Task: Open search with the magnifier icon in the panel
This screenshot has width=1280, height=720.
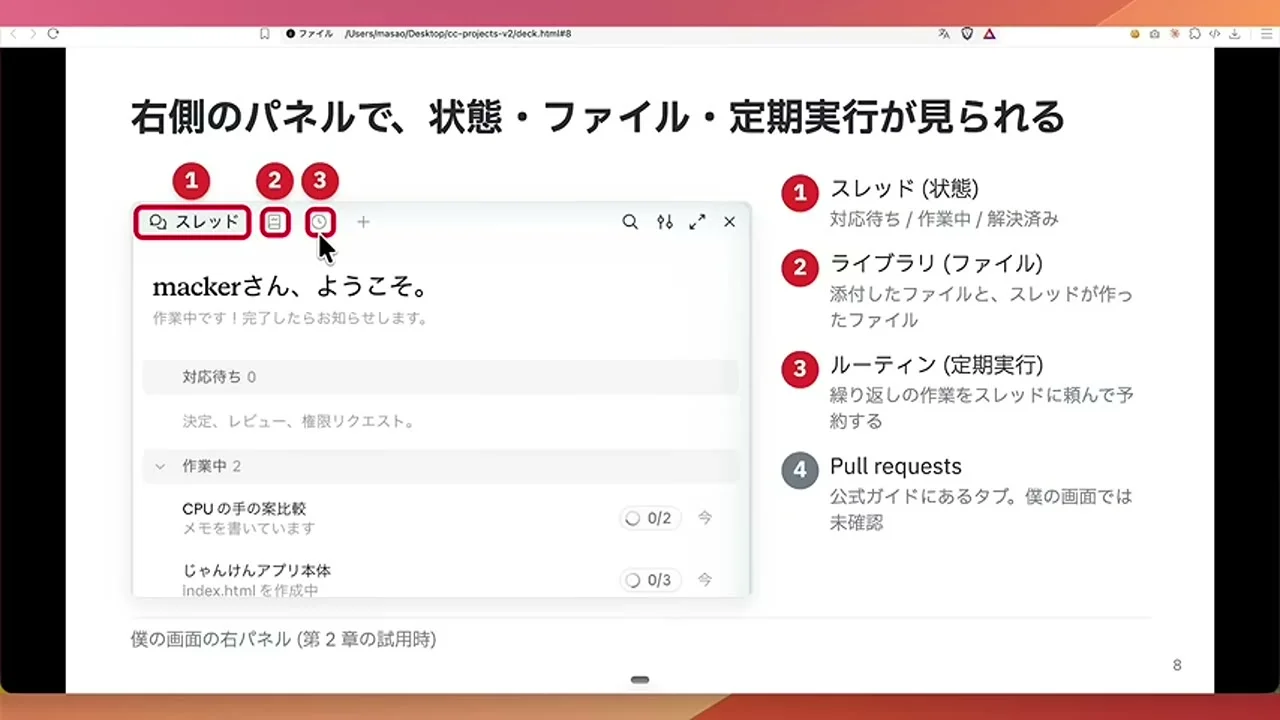Action: coord(630,222)
